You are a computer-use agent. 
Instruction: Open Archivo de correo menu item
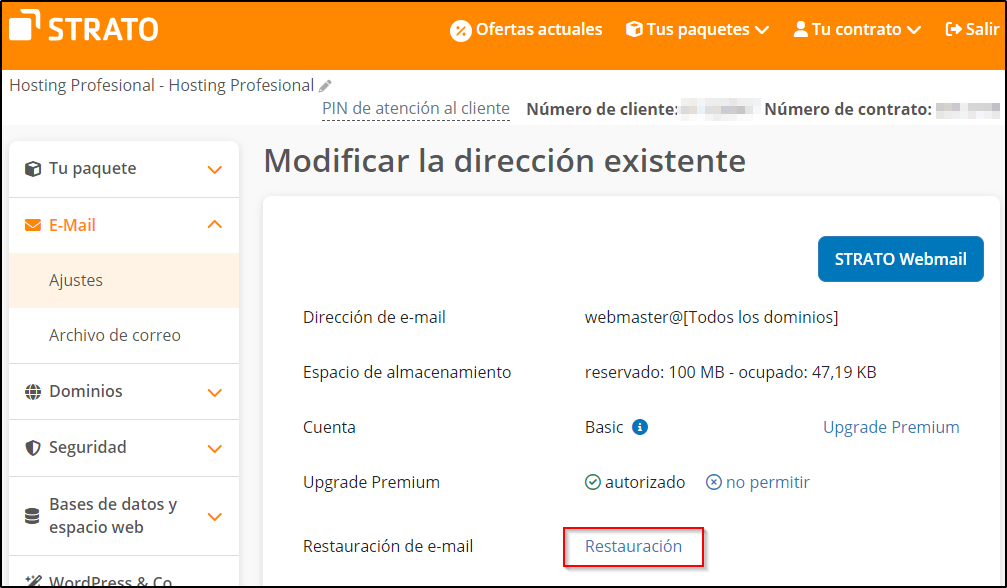coord(115,336)
